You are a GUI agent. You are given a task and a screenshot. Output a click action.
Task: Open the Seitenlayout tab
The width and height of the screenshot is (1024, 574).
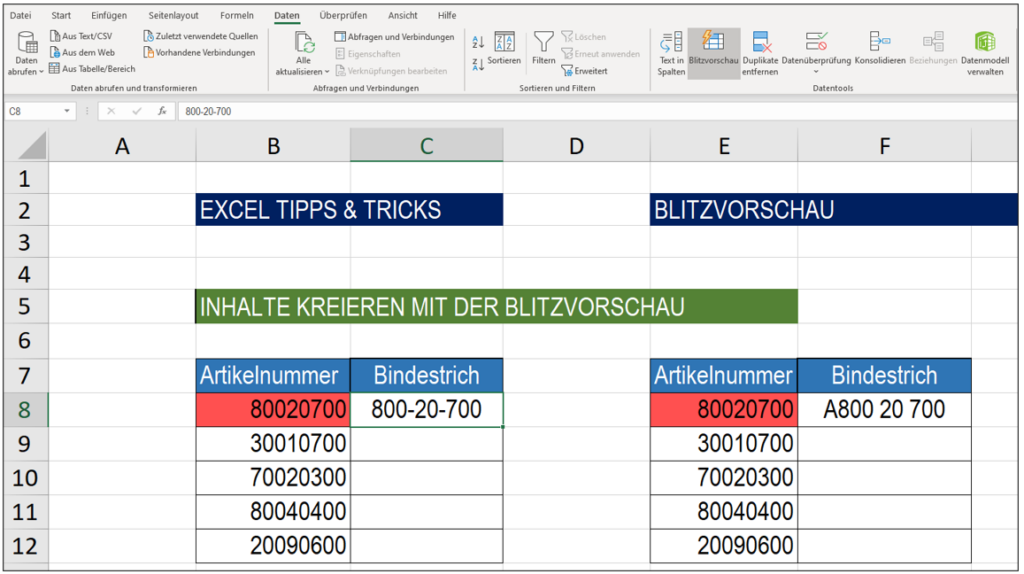(173, 15)
